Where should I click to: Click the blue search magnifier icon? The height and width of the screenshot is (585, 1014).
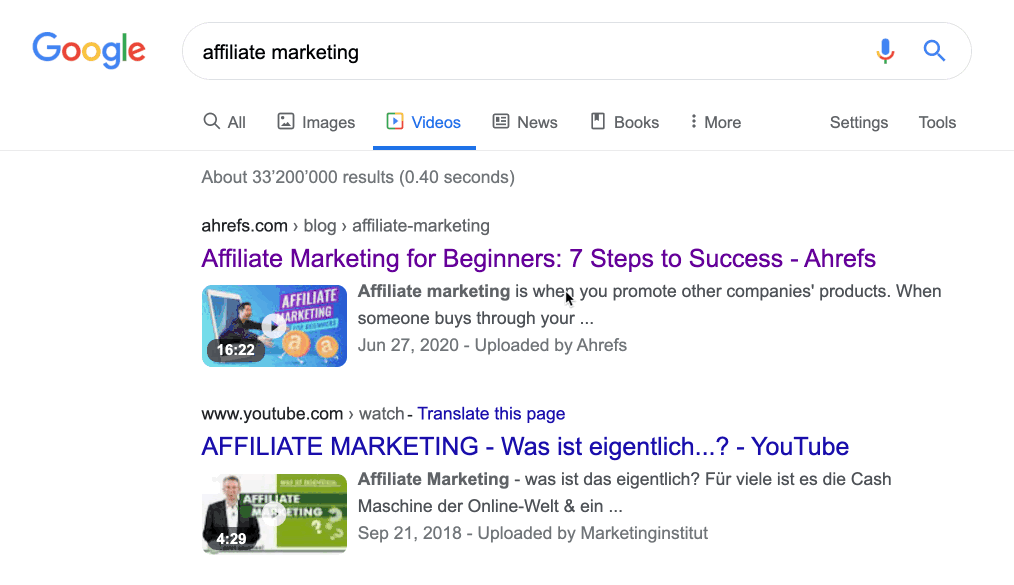click(x=934, y=51)
